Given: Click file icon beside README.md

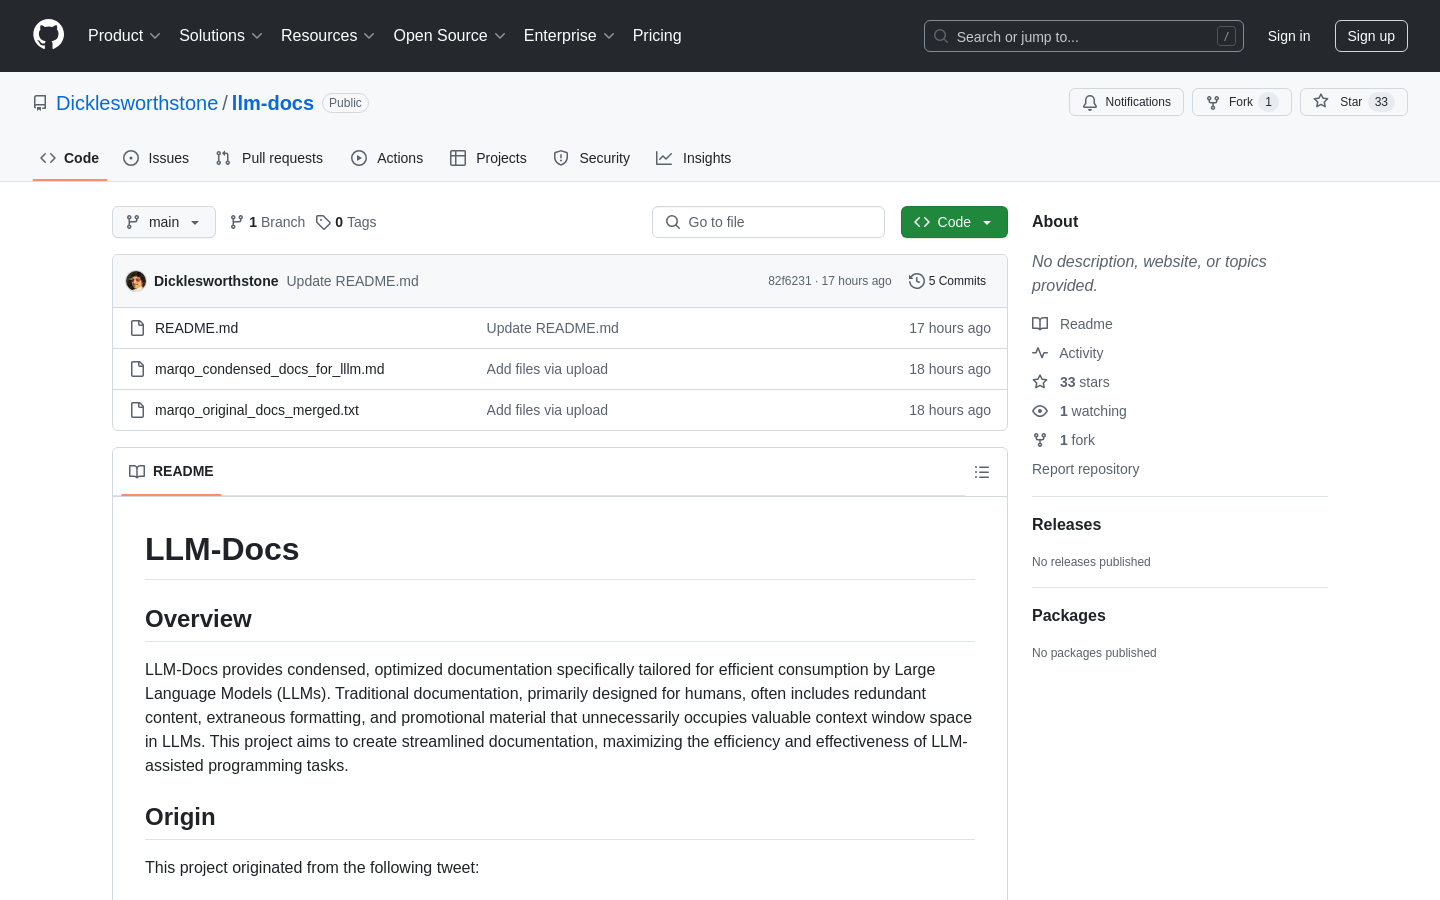Looking at the screenshot, I should 138,328.
